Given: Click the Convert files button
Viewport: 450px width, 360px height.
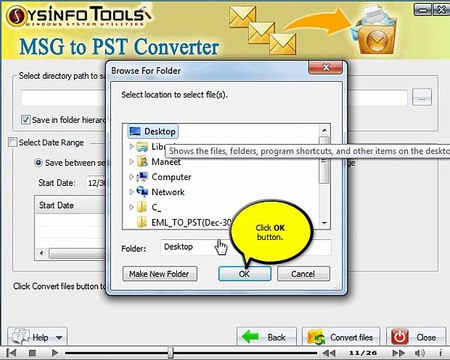Looking at the screenshot, I should (341, 337).
